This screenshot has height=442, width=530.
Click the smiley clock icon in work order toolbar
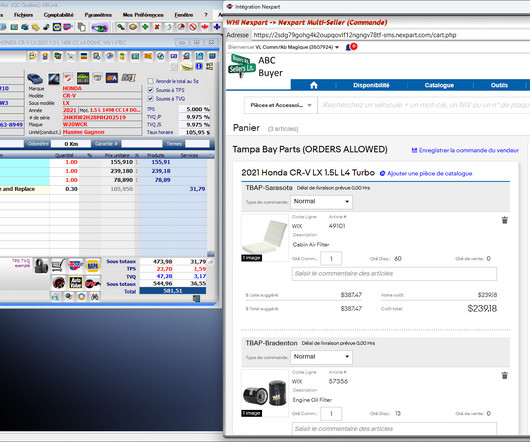(x=32, y=56)
